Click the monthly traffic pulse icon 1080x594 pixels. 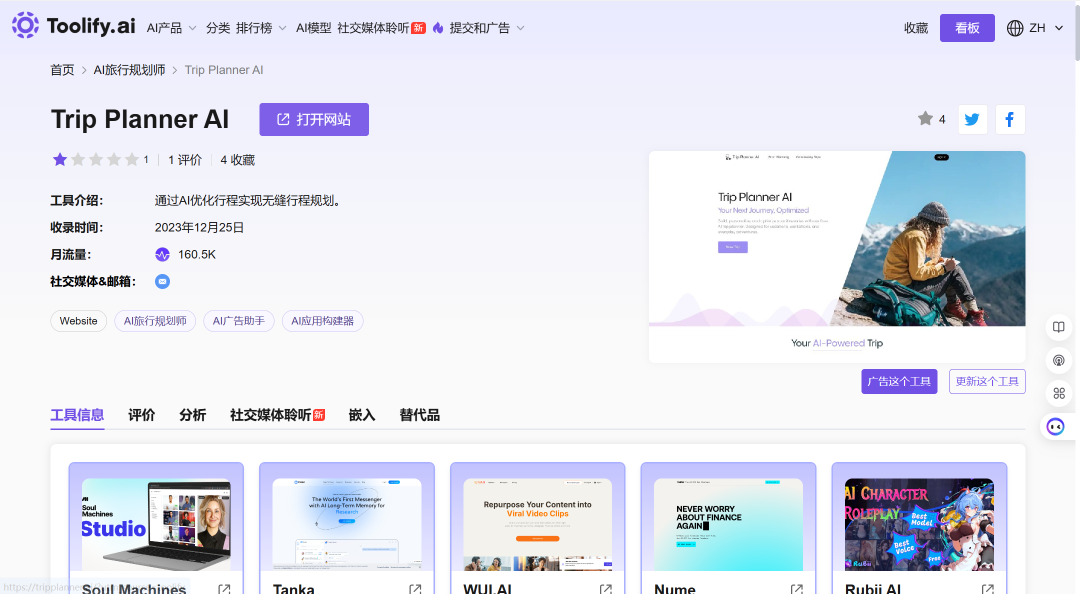pyautogui.click(x=162, y=255)
